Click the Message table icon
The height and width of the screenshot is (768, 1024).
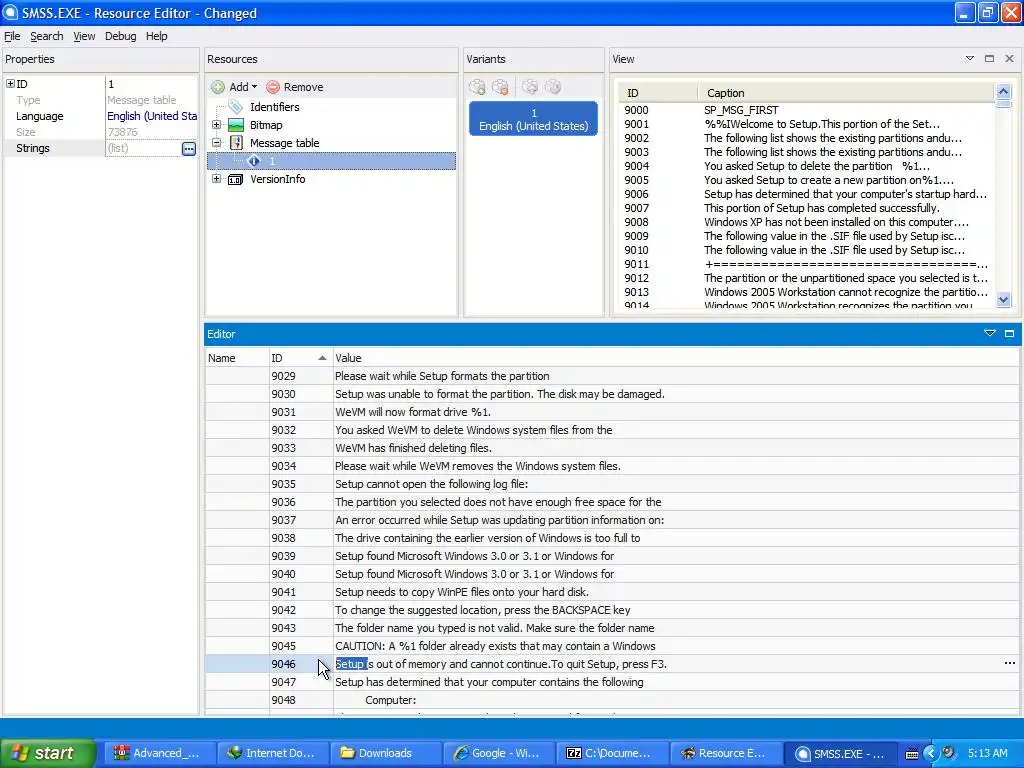coord(236,142)
